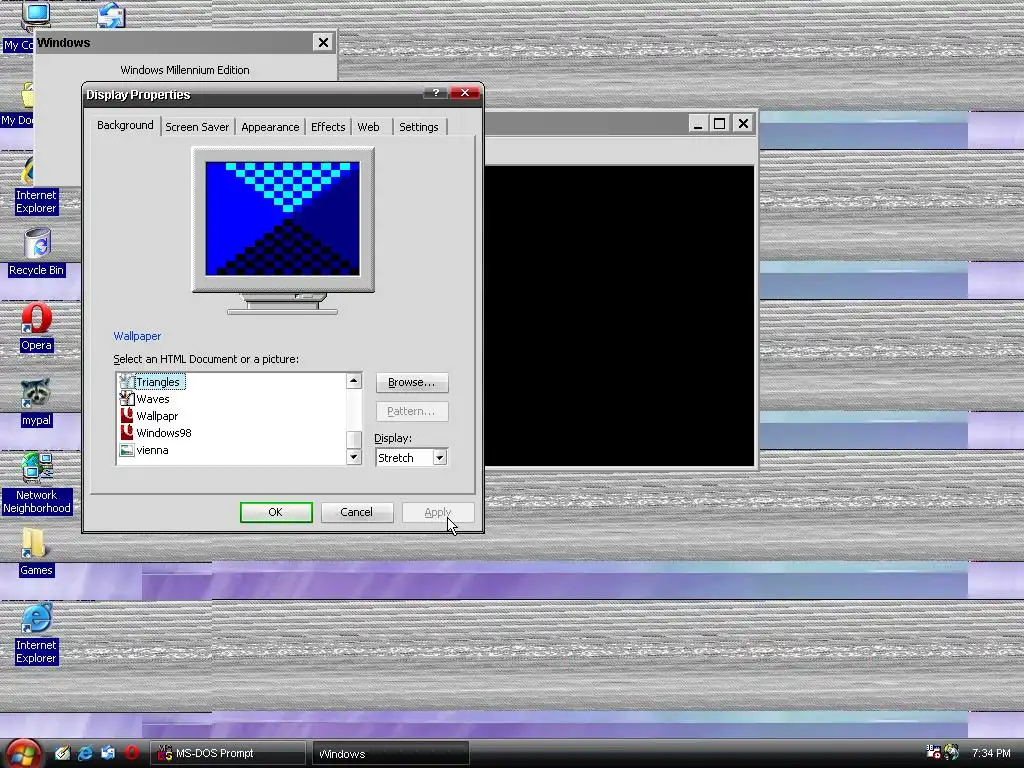The width and height of the screenshot is (1024, 768).
Task: Select the bottom Internet Explorer desktop icon
Action: coord(37,618)
